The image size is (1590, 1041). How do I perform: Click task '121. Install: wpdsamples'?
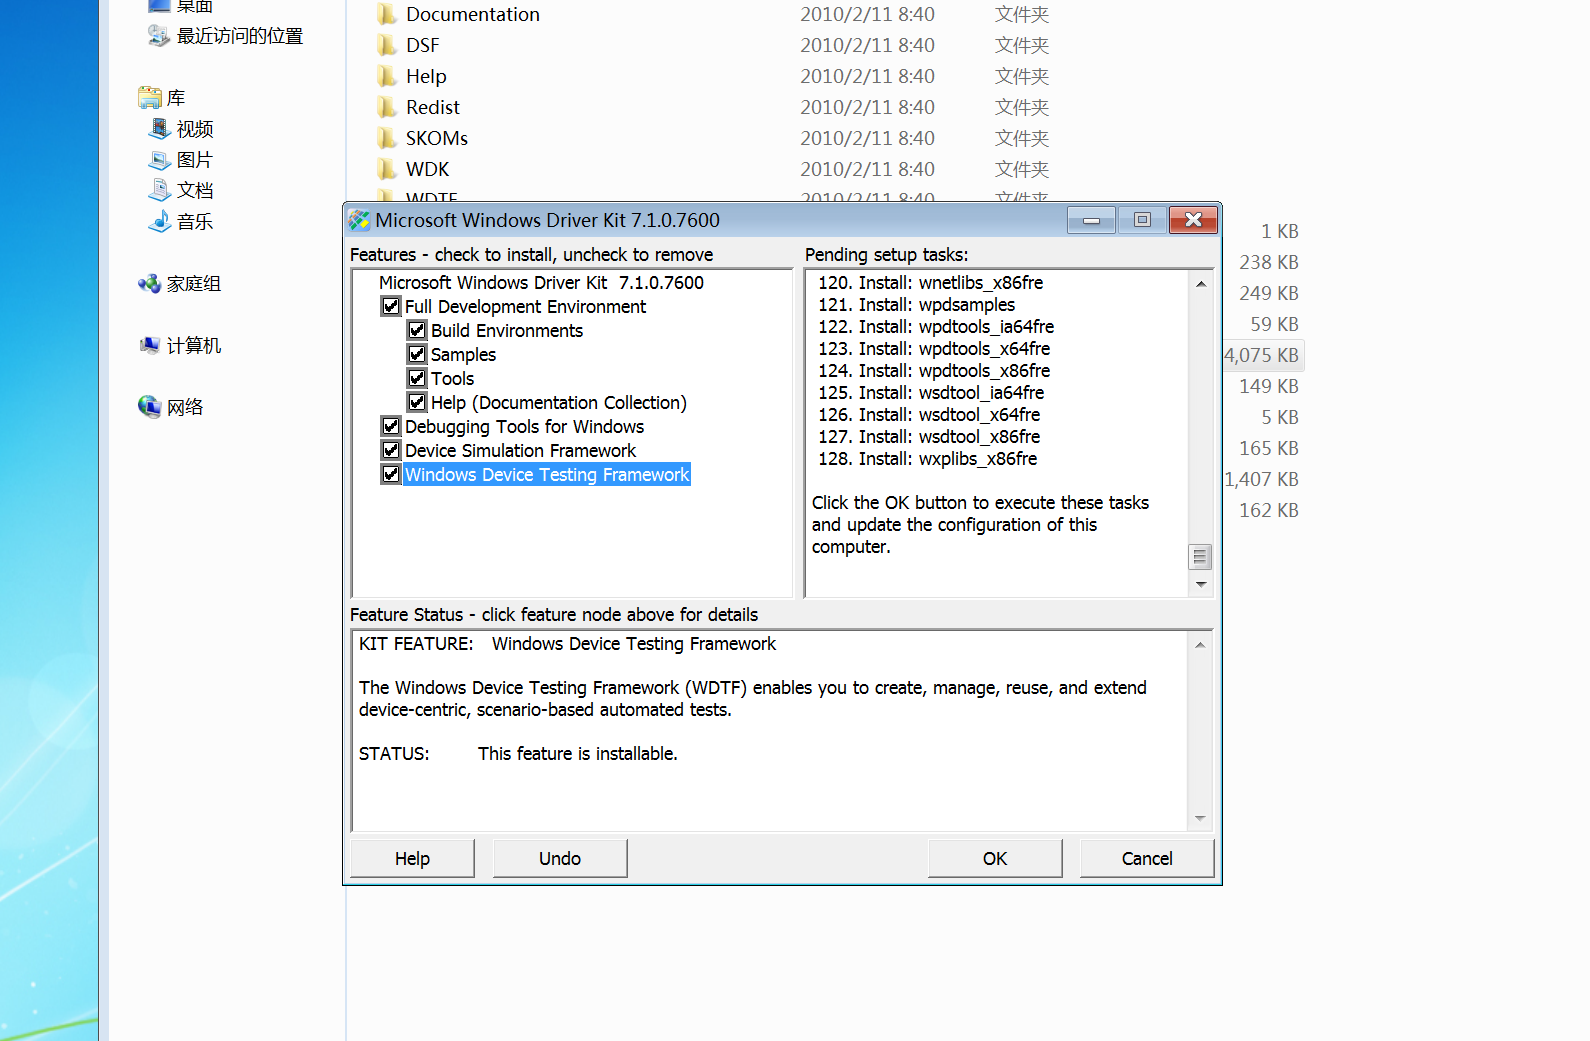[x=916, y=305]
